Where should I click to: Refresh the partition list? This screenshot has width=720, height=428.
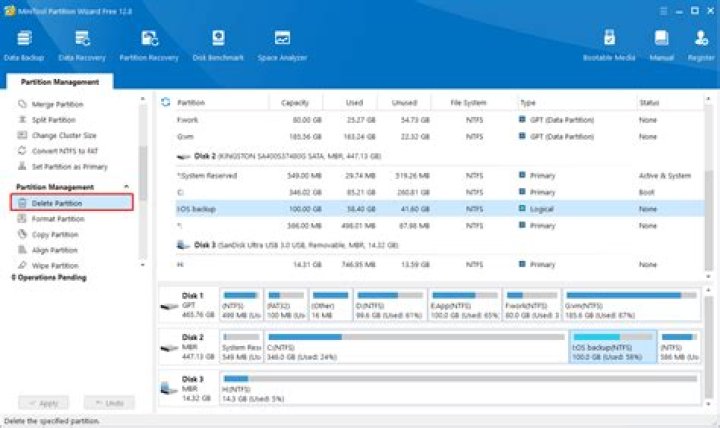click(166, 102)
